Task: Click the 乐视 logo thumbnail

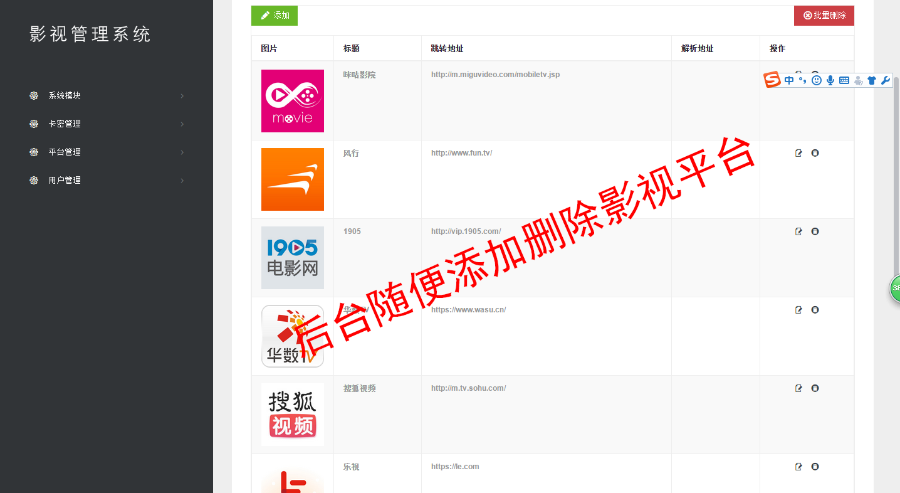Action: (292, 478)
